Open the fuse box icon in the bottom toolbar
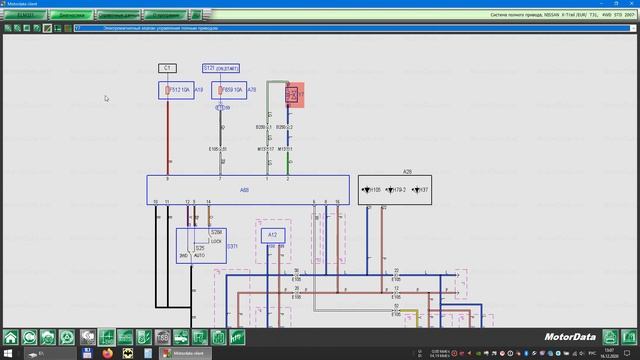Viewport: 640px width, 360px height. click(218, 338)
